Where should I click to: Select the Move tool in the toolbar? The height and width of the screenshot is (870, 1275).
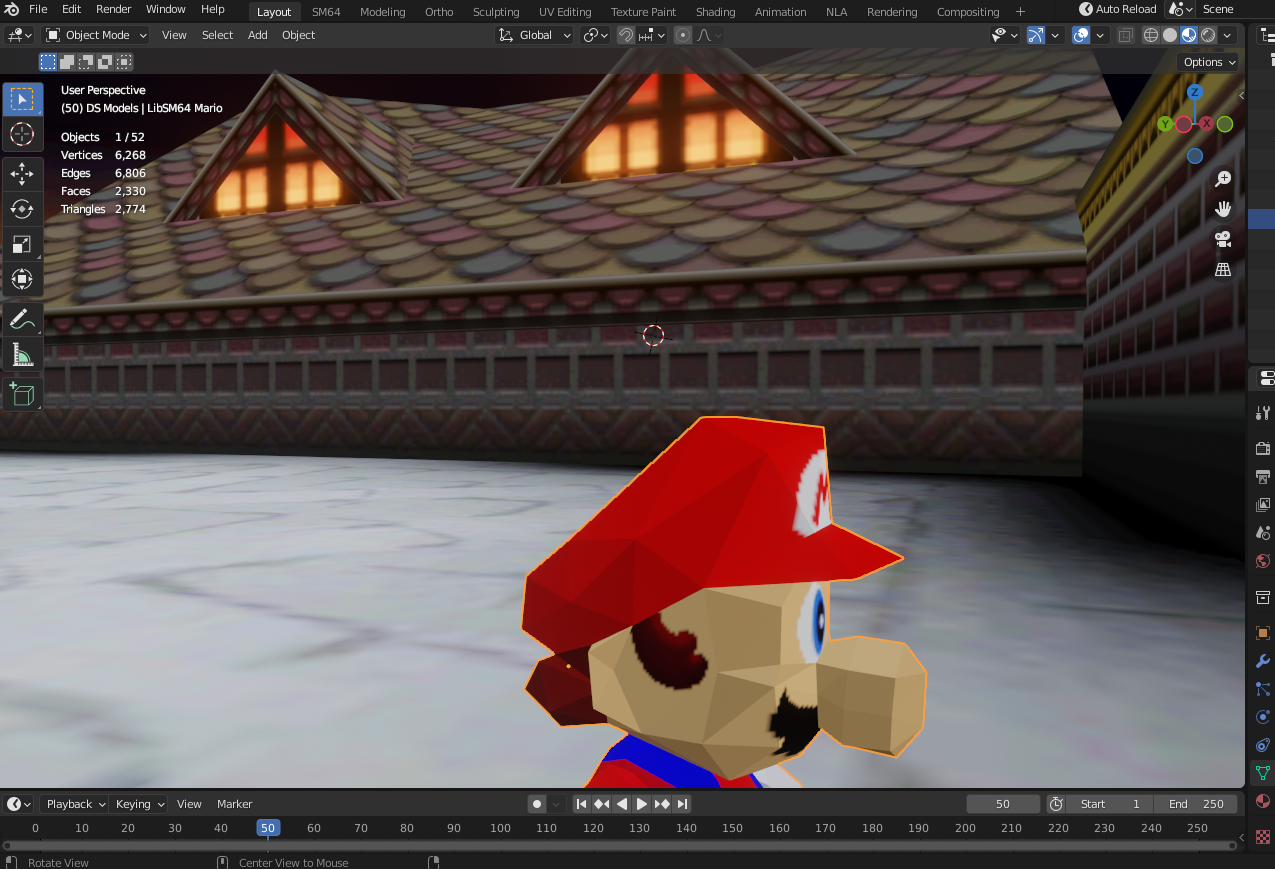(22, 173)
